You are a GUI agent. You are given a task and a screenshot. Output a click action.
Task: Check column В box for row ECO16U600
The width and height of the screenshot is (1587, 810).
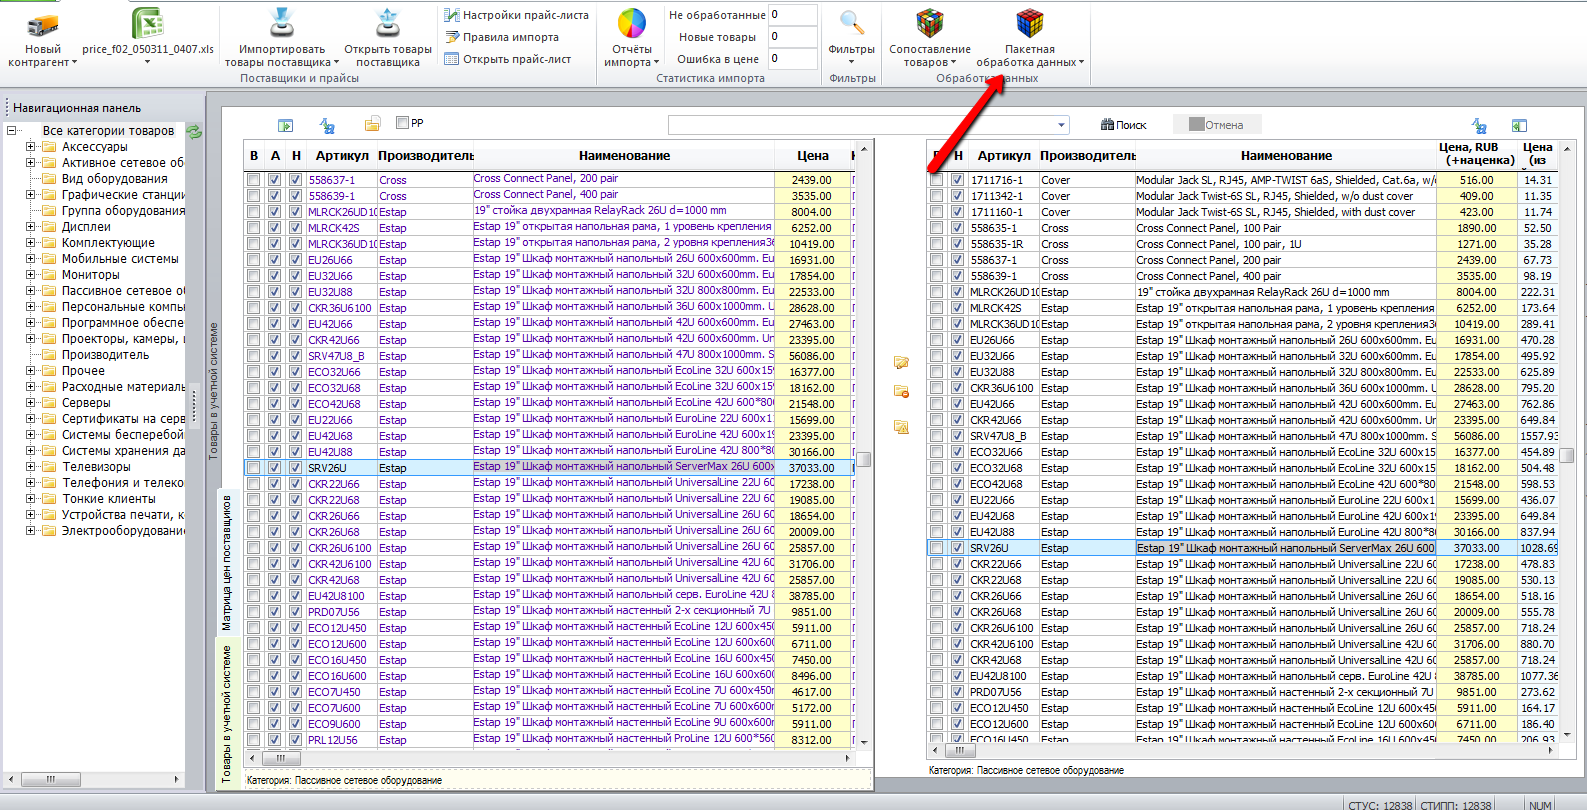pyautogui.click(x=254, y=676)
